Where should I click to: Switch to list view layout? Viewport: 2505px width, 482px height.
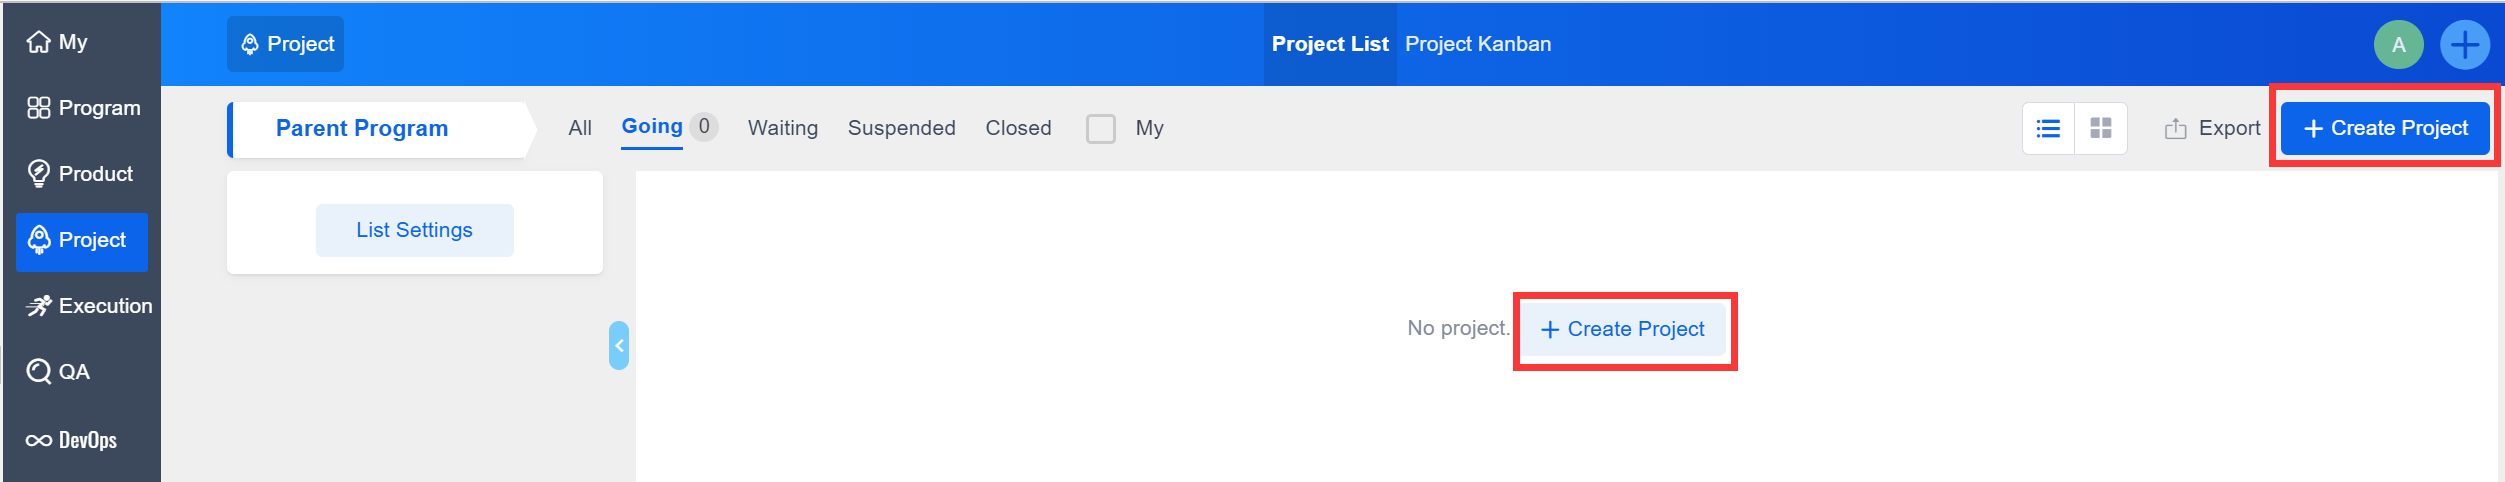coord(2048,129)
